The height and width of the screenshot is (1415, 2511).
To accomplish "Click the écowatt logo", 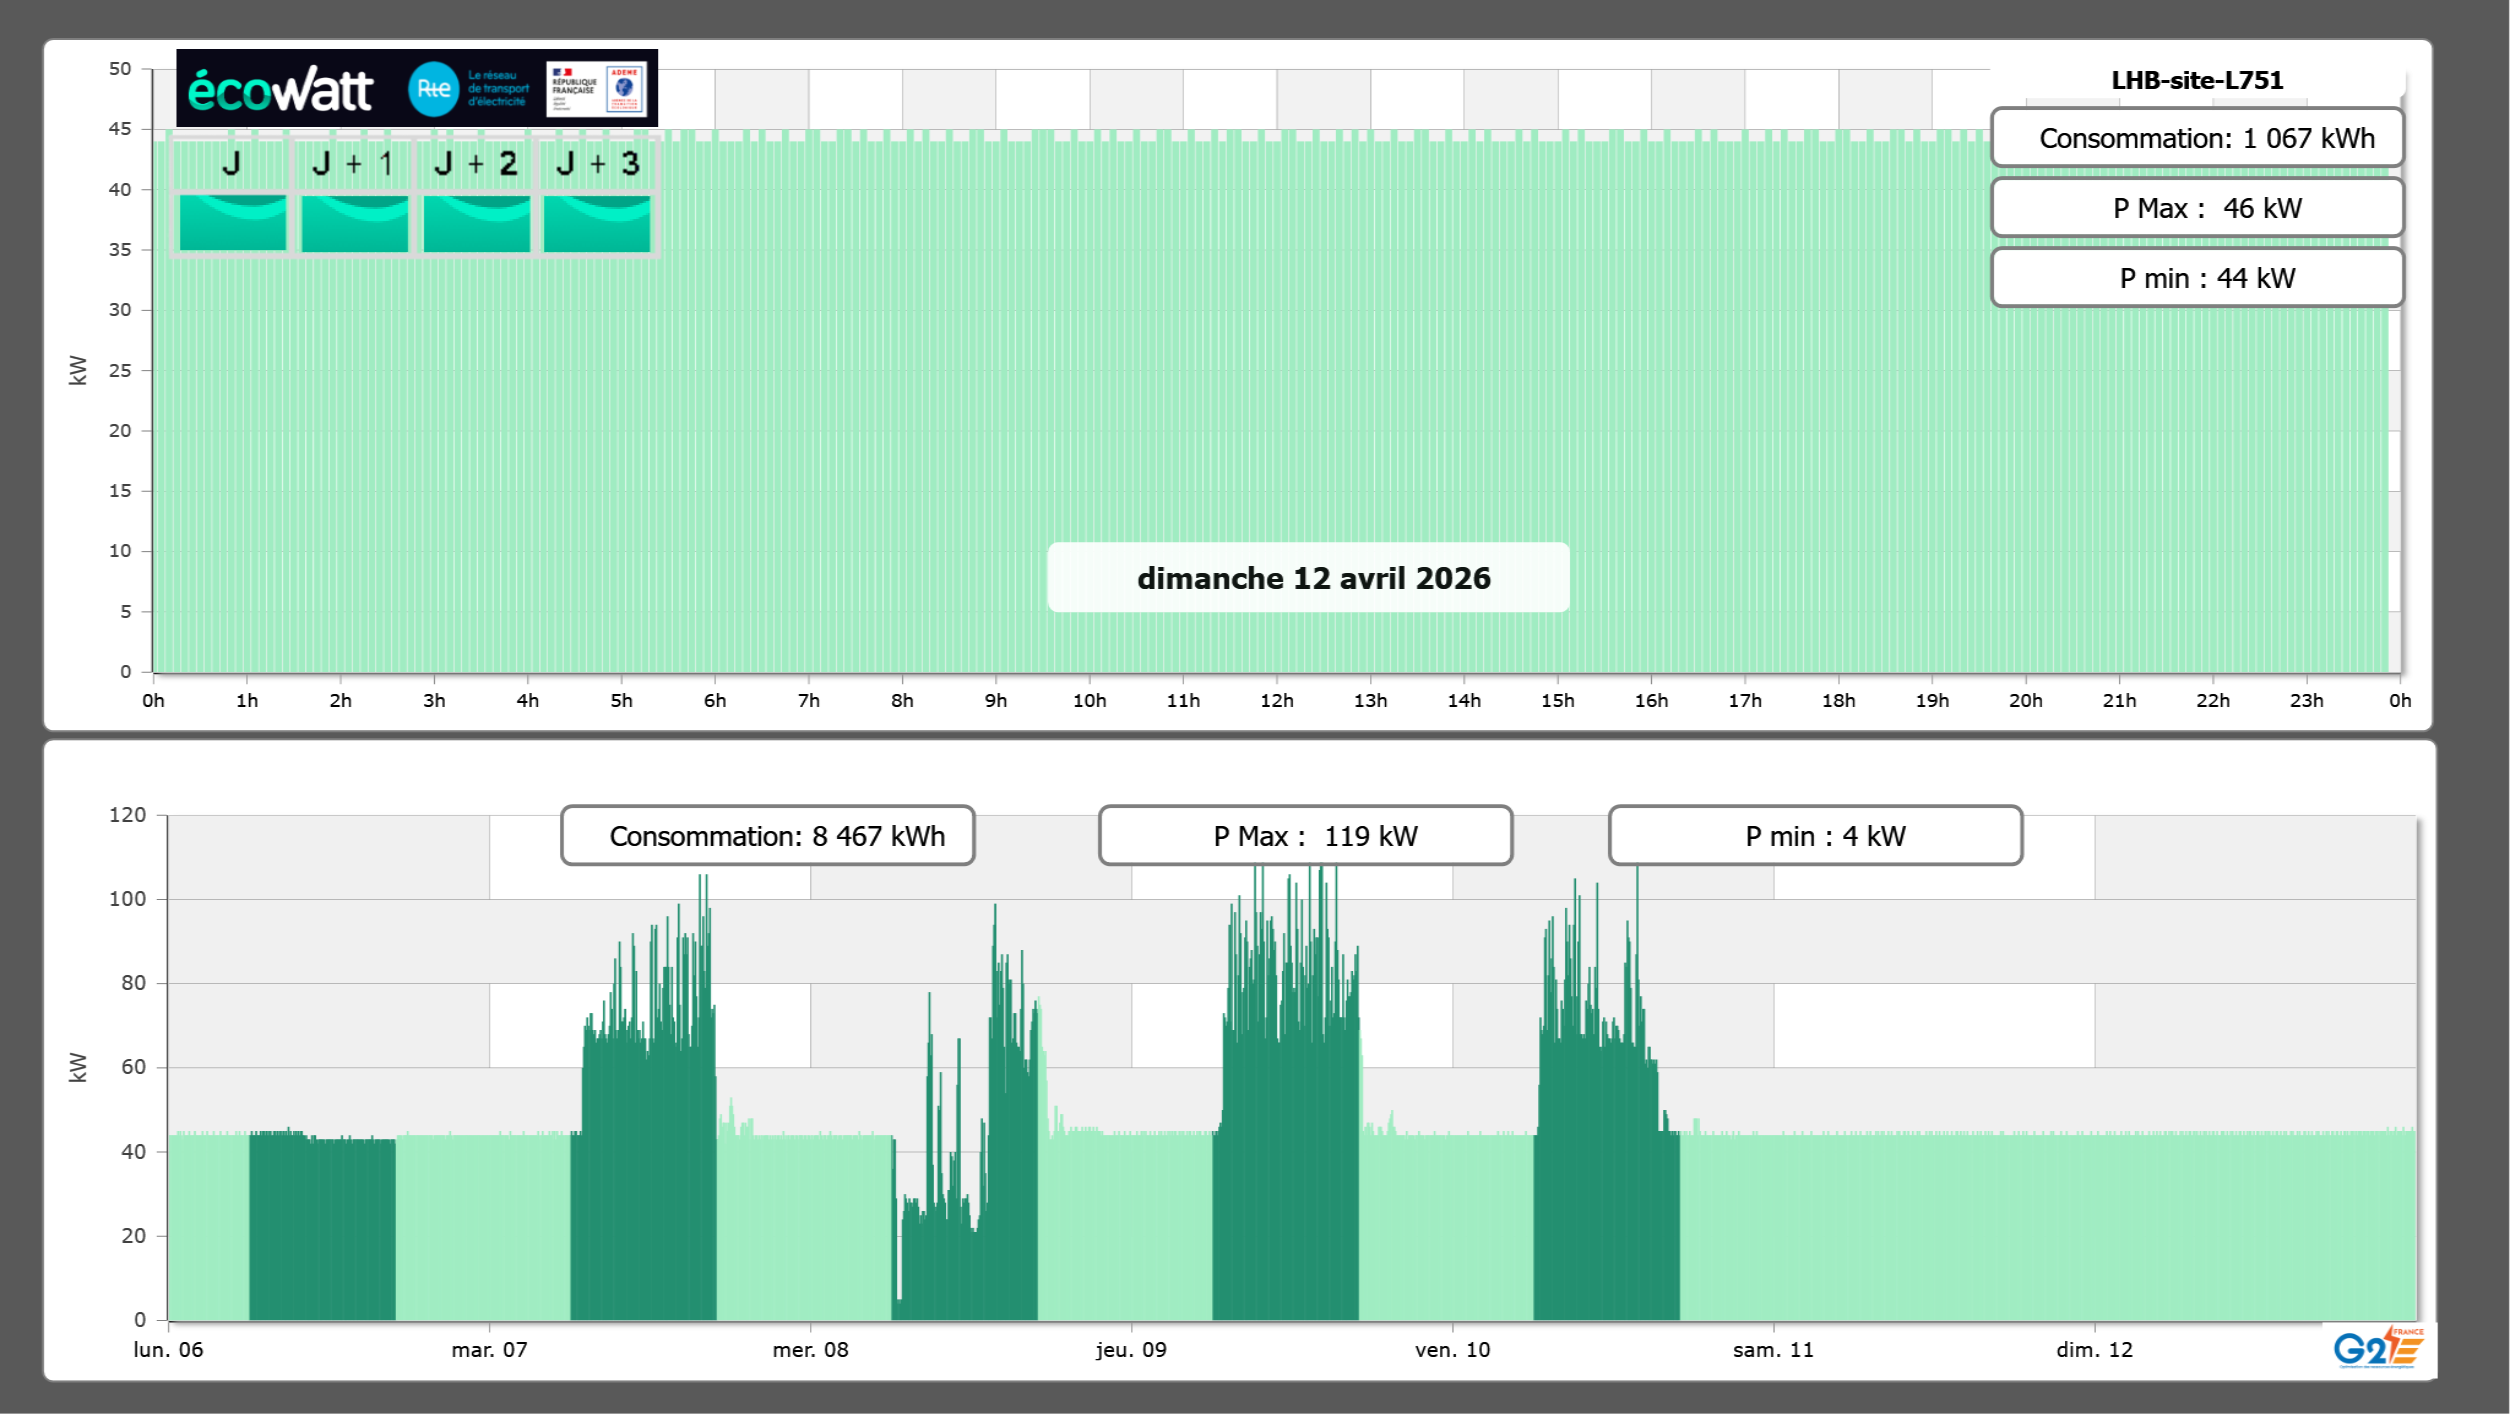I will click(280, 90).
